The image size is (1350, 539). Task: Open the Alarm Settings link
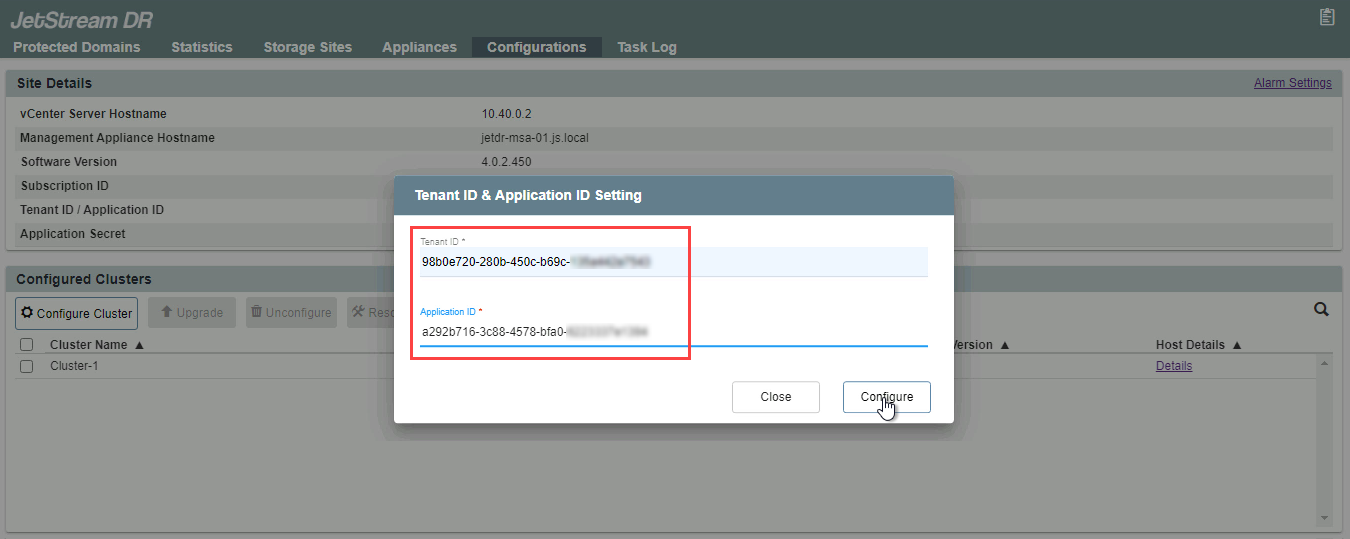(1292, 83)
